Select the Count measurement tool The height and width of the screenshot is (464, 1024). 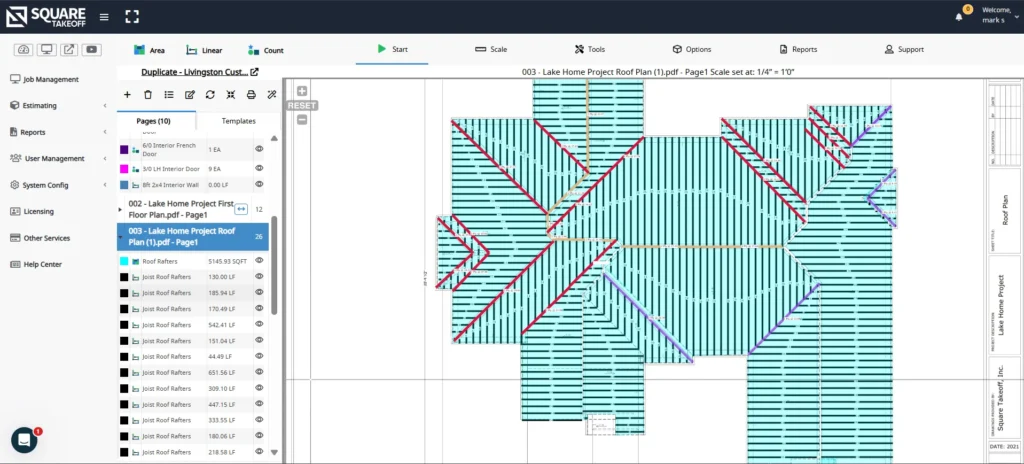(x=266, y=50)
